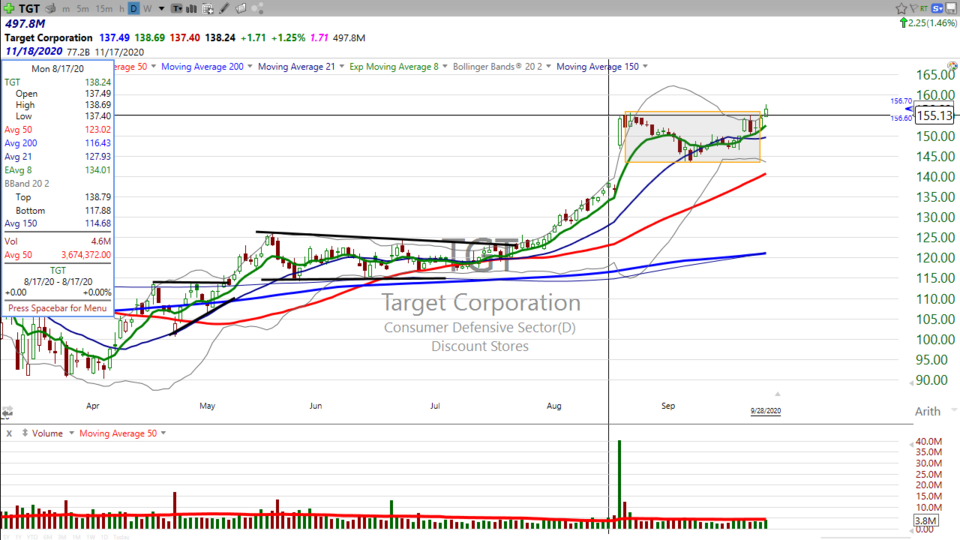The height and width of the screenshot is (540, 960).
Task: Click the 11/18/2020 earnings date text
Action: (34, 51)
